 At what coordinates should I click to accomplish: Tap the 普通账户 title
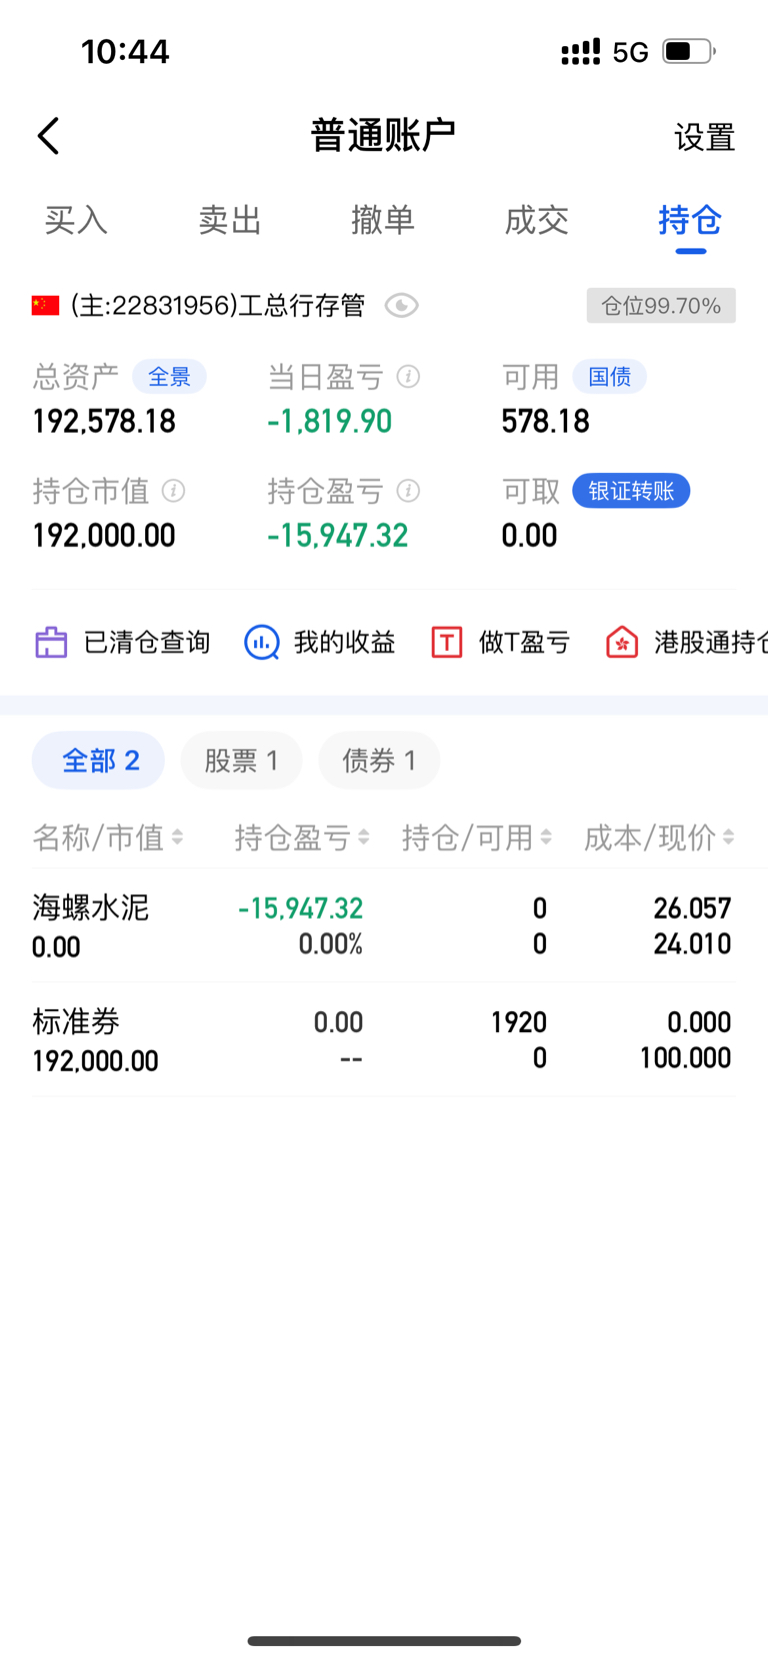[383, 135]
